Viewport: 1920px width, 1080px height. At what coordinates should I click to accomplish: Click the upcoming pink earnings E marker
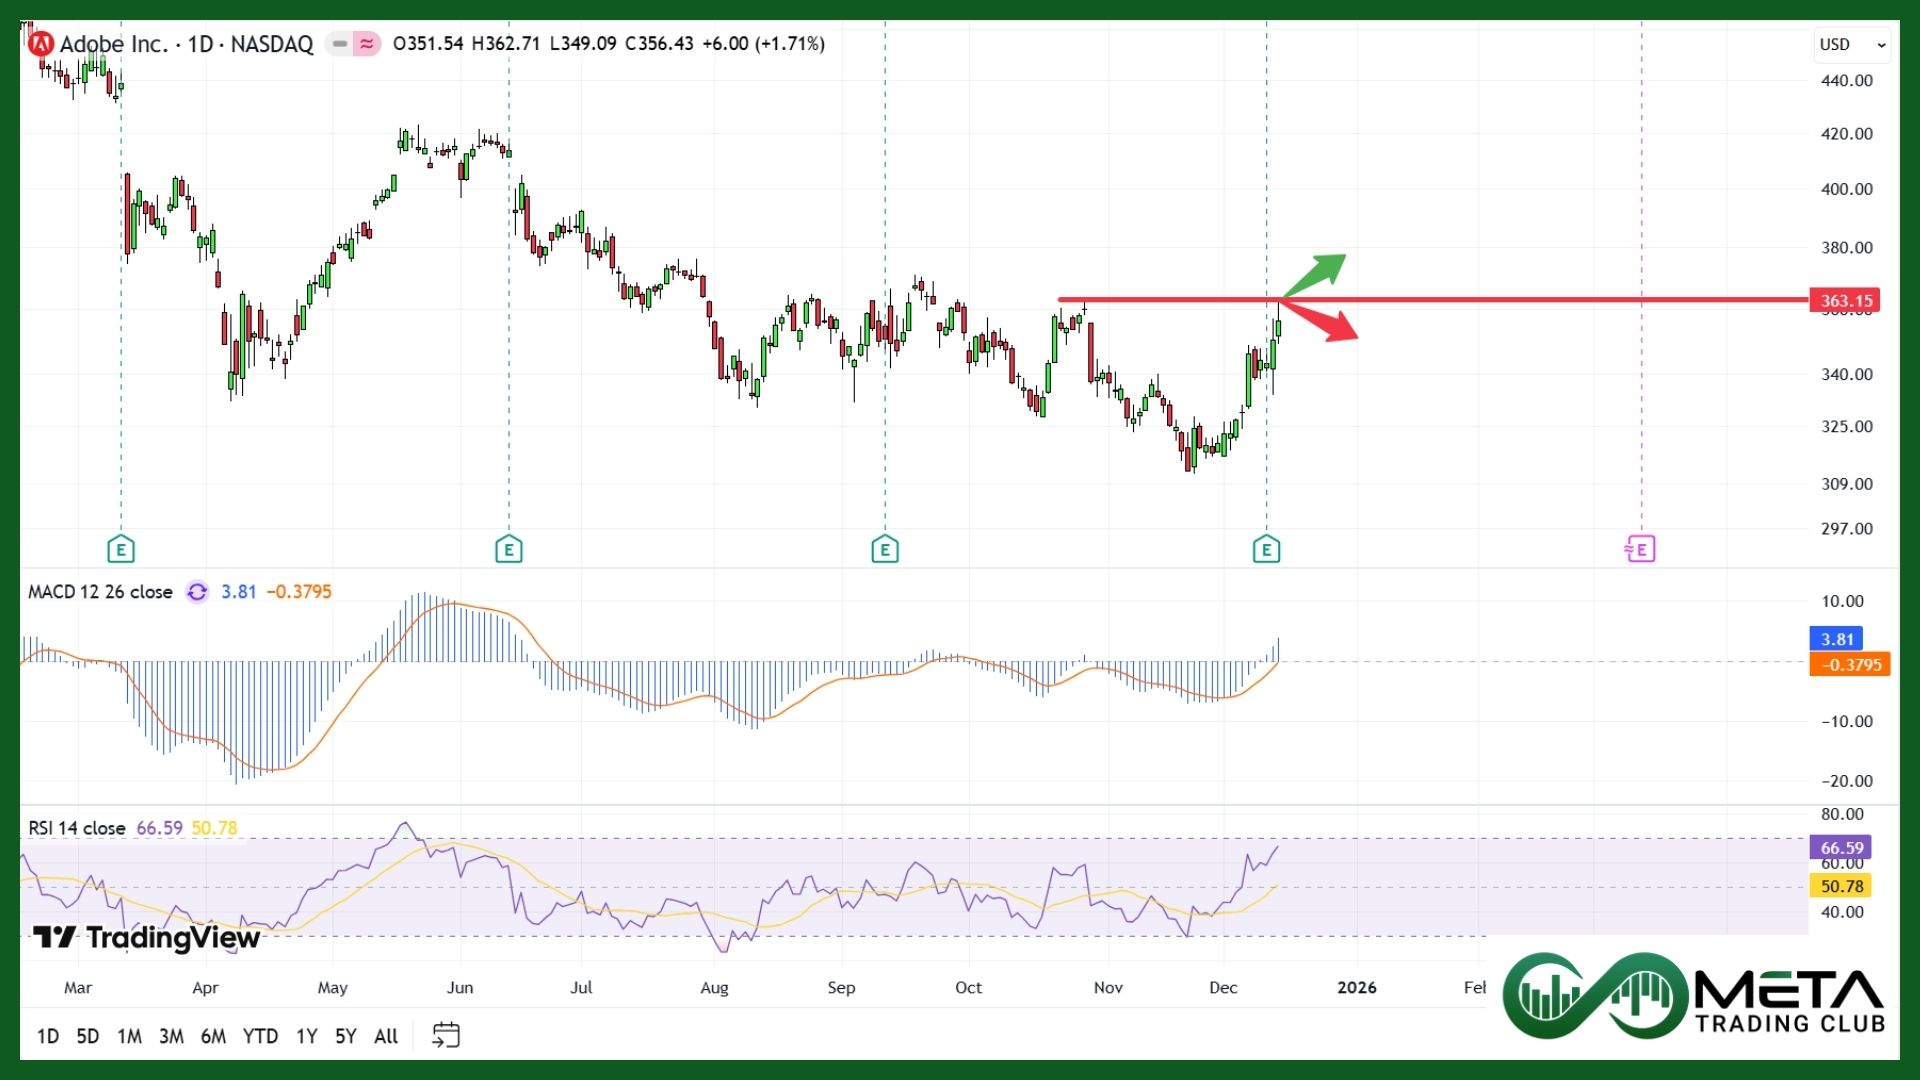[x=1640, y=549]
